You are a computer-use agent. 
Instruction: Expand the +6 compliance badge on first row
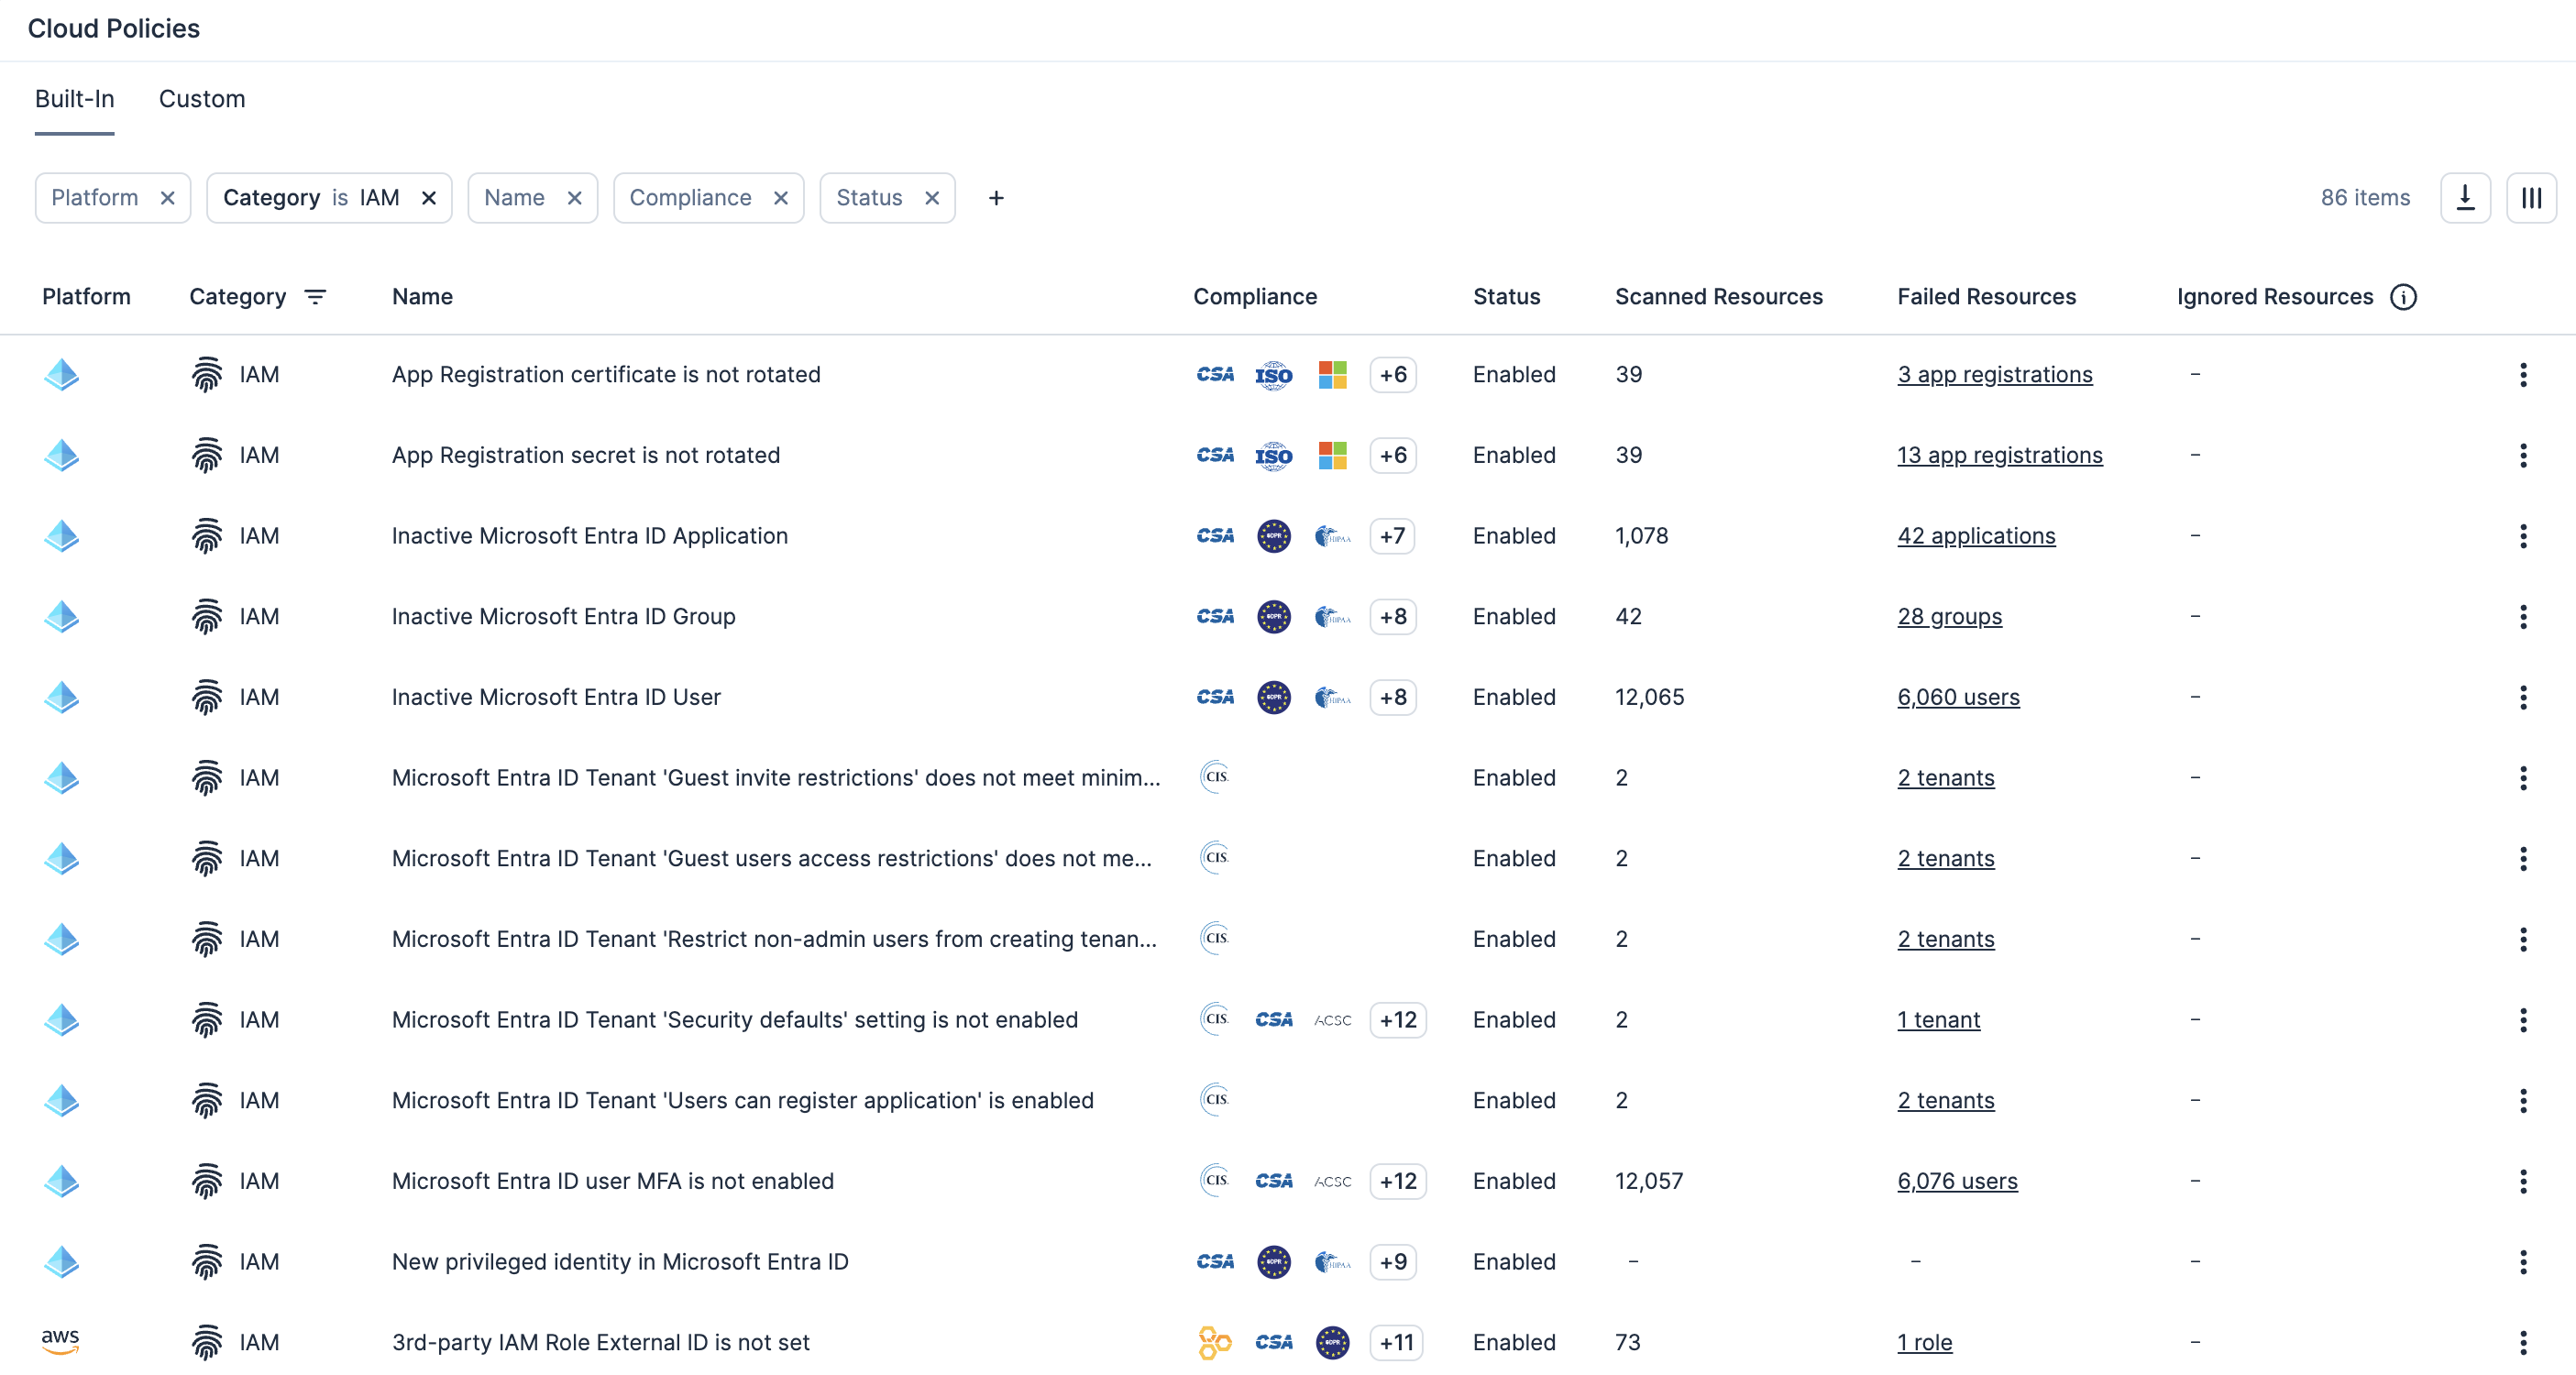click(x=1393, y=375)
